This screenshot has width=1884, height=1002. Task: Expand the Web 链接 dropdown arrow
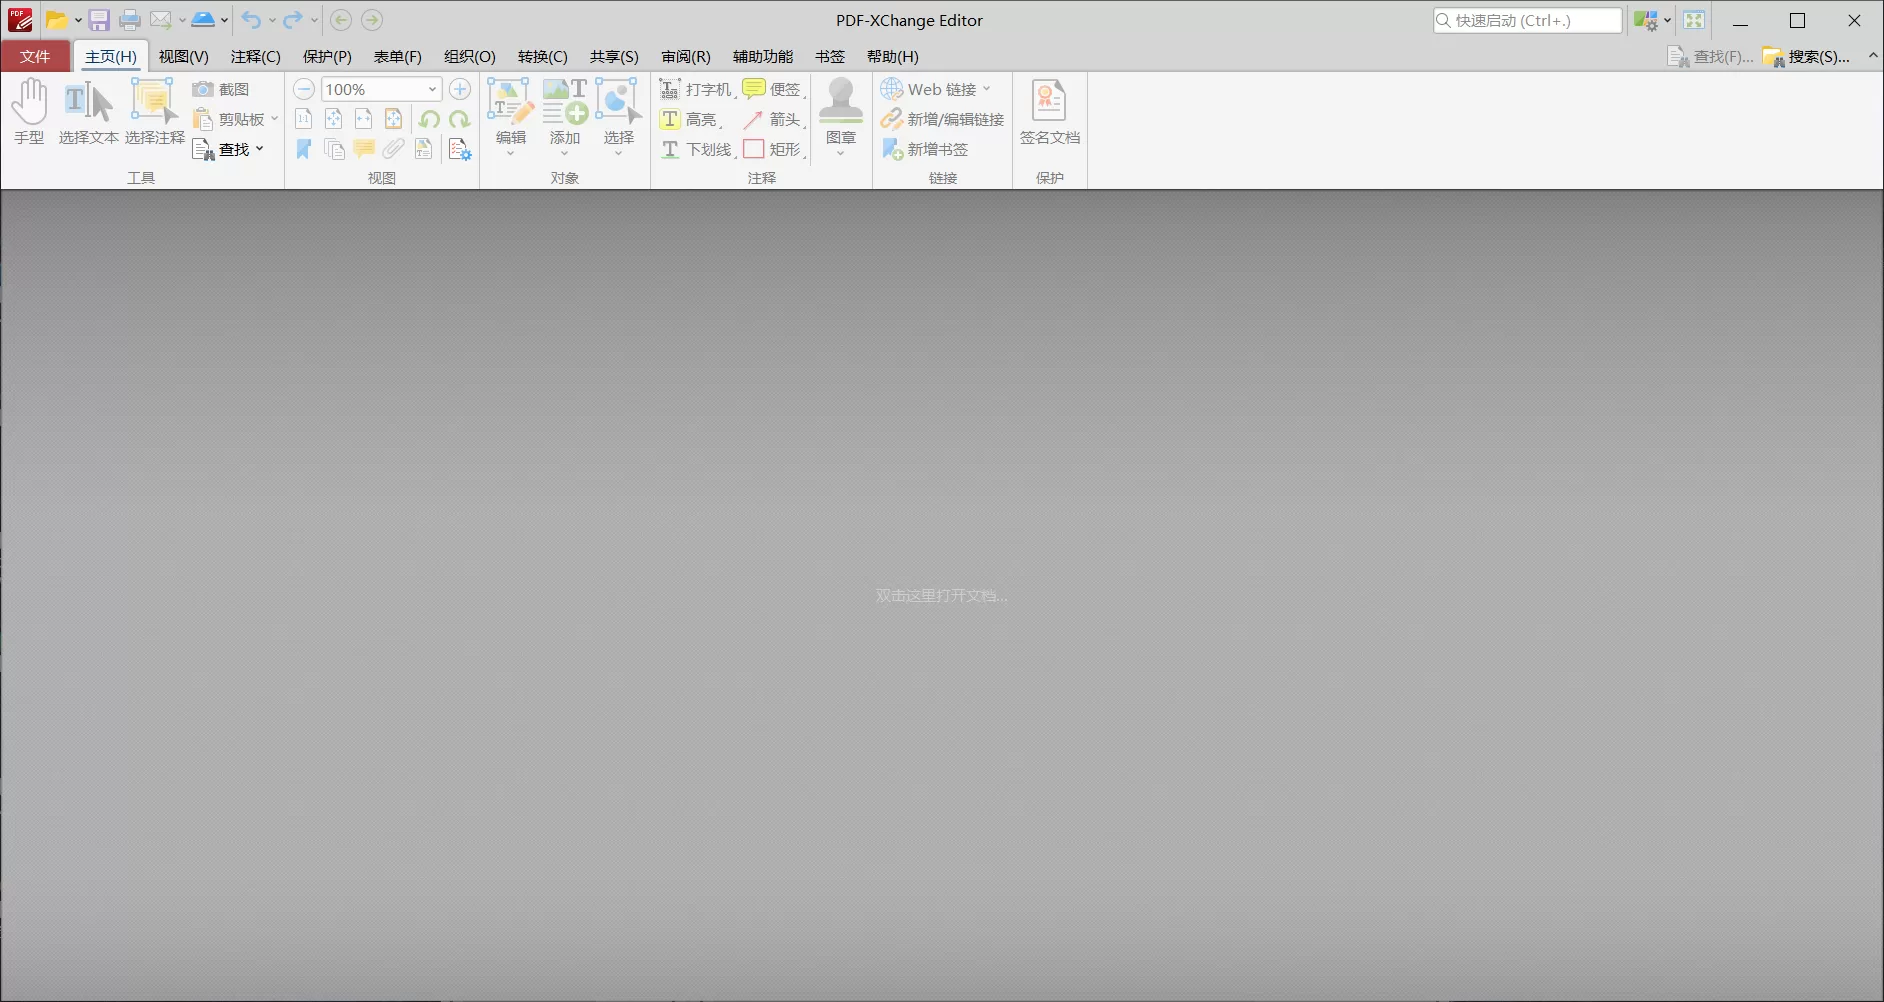pos(984,89)
